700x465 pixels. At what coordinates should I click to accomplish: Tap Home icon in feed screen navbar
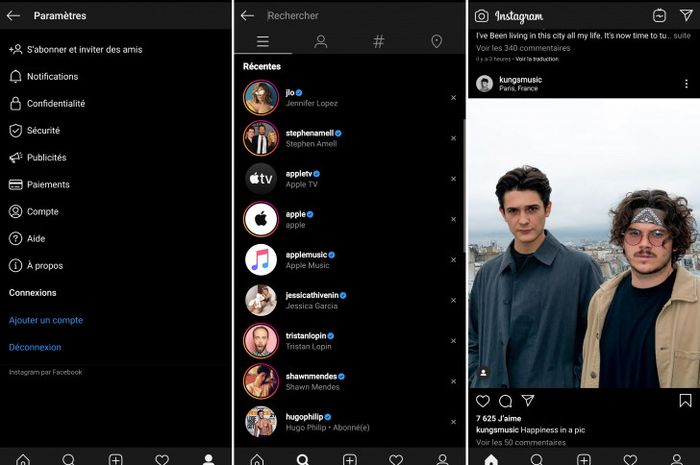pyautogui.click(x=491, y=459)
